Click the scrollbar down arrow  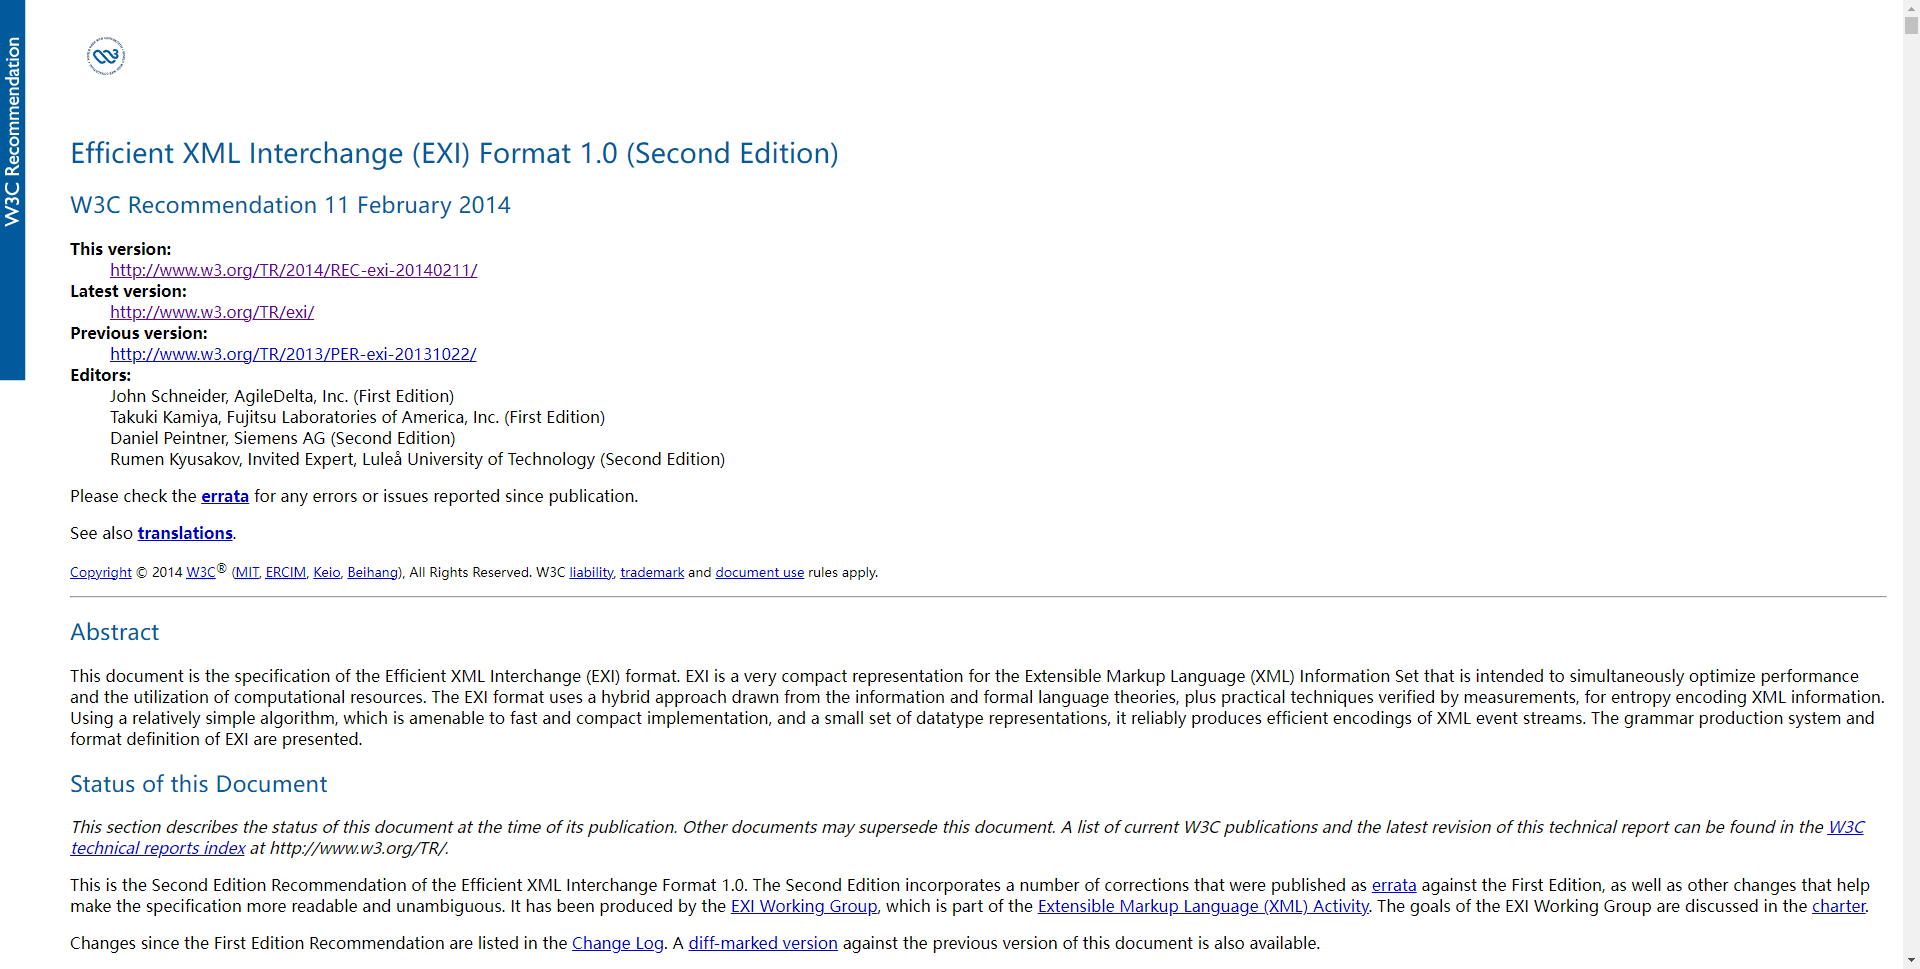(1911, 962)
